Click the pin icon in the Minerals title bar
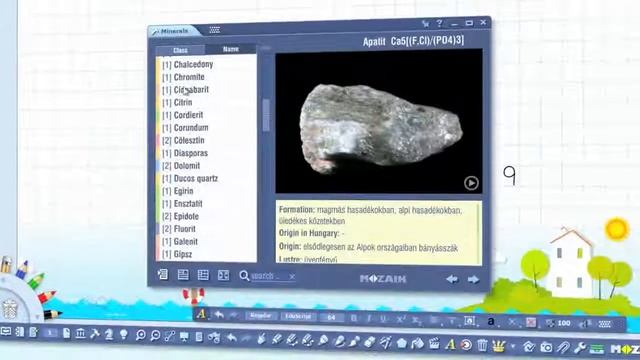640x360 pixels. point(426,24)
